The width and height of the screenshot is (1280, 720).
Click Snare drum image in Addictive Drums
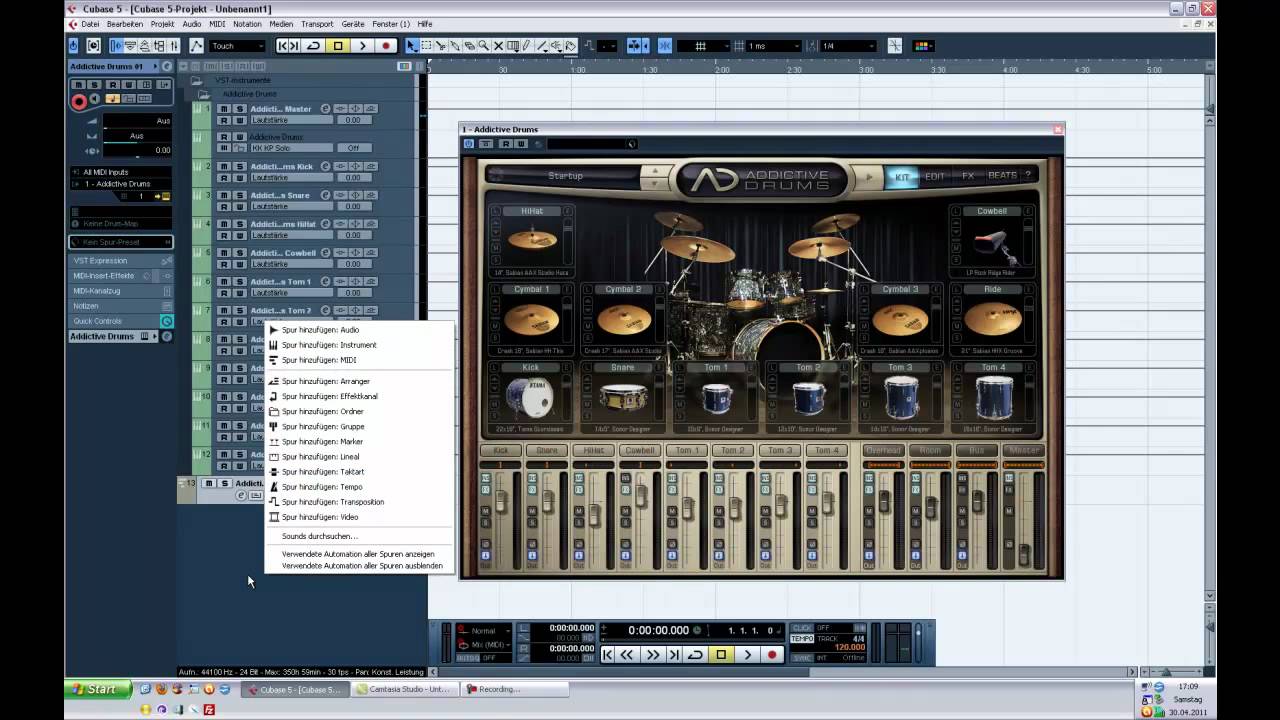(x=622, y=397)
